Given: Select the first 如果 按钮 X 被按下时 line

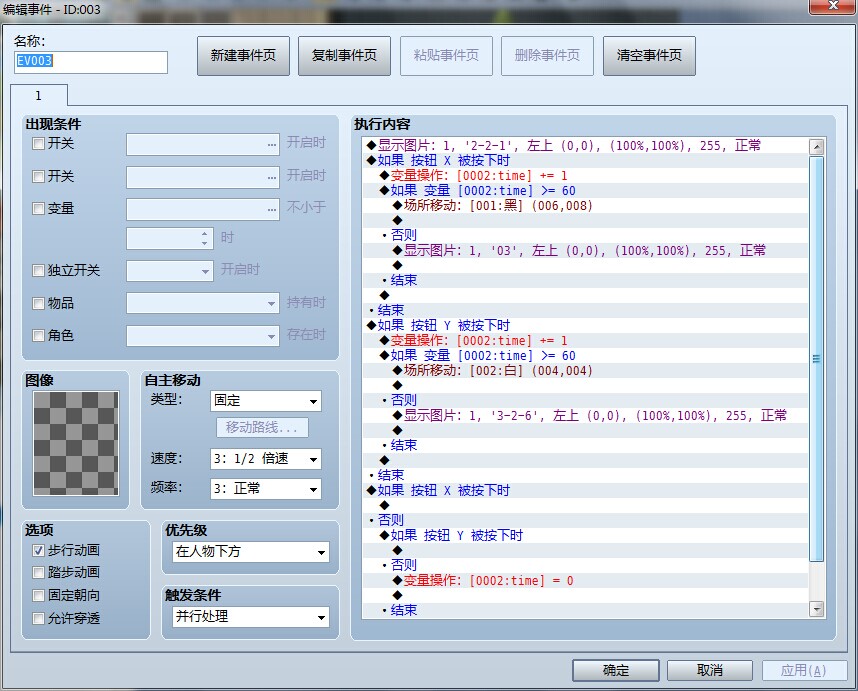Looking at the screenshot, I should (585, 160).
